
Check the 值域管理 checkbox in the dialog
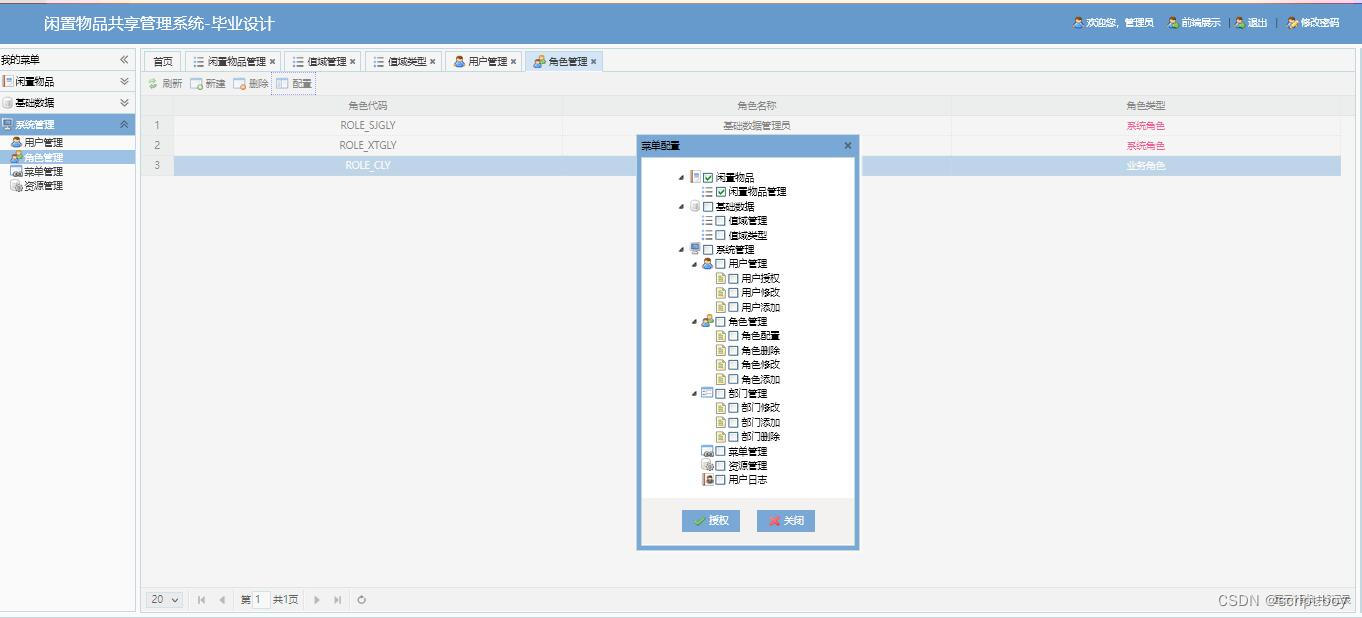[x=721, y=221]
